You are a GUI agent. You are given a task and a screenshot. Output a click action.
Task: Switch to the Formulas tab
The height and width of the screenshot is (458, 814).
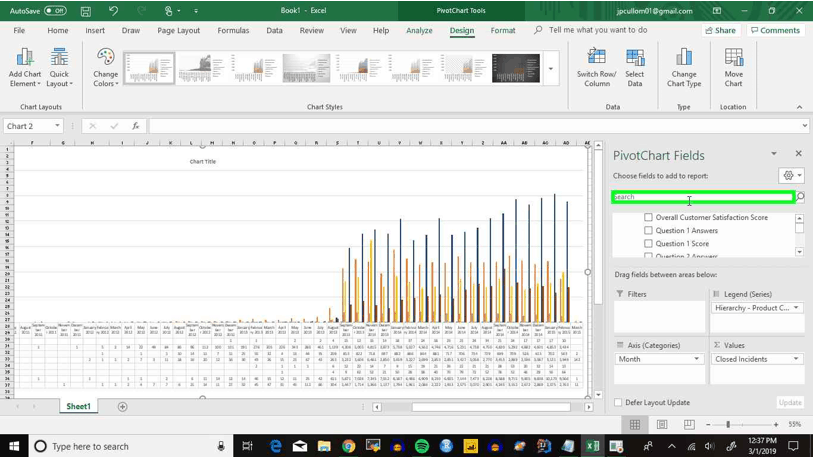(233, 31)
